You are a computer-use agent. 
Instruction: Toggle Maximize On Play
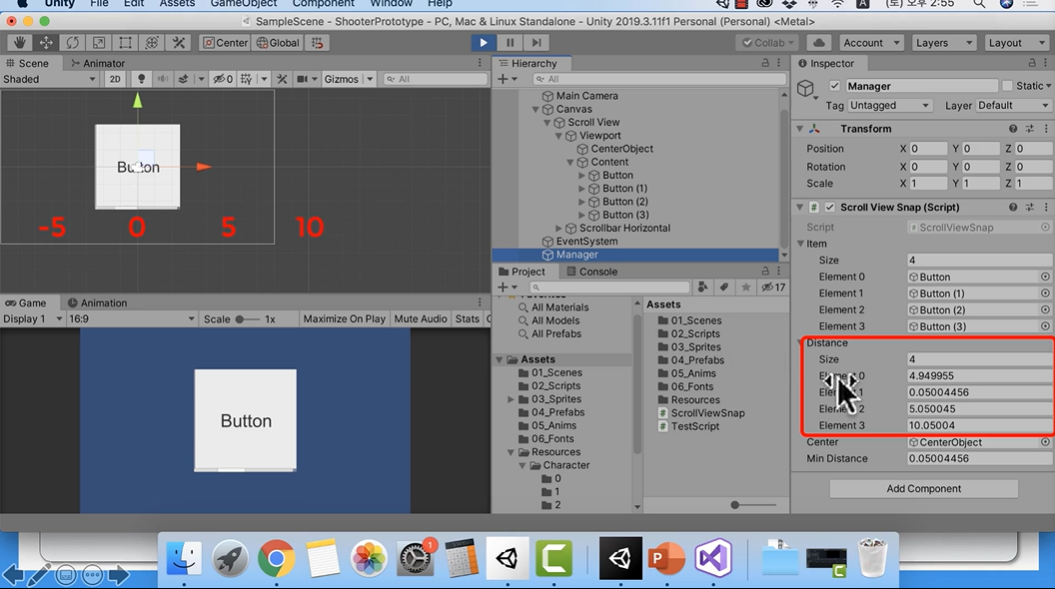(344, 318)
